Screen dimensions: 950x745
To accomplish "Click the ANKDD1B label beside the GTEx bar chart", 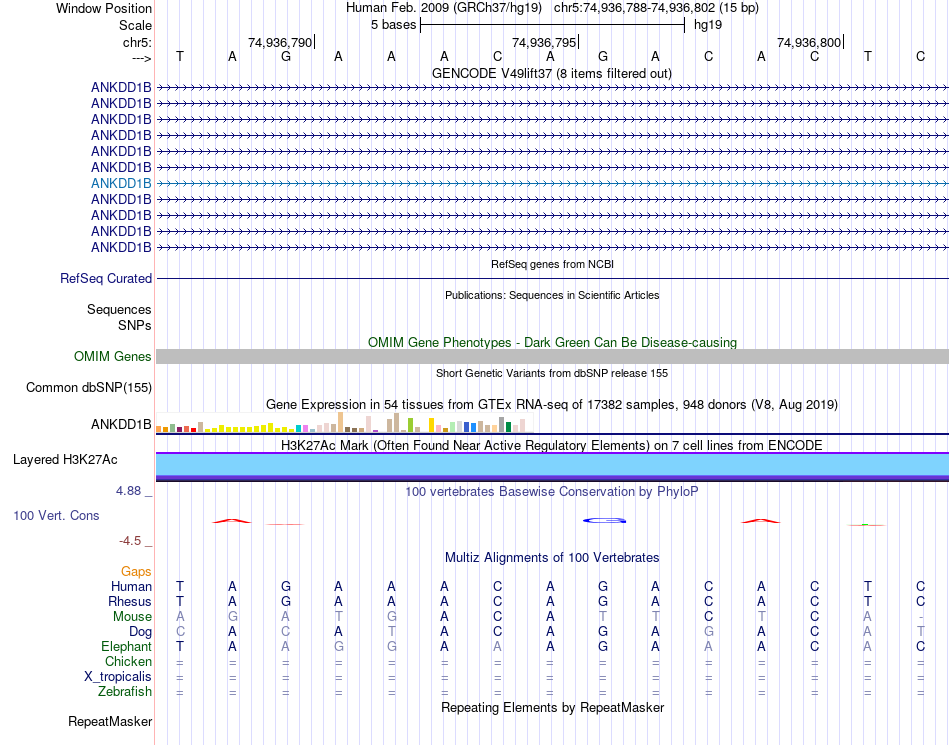I will 121,424.
